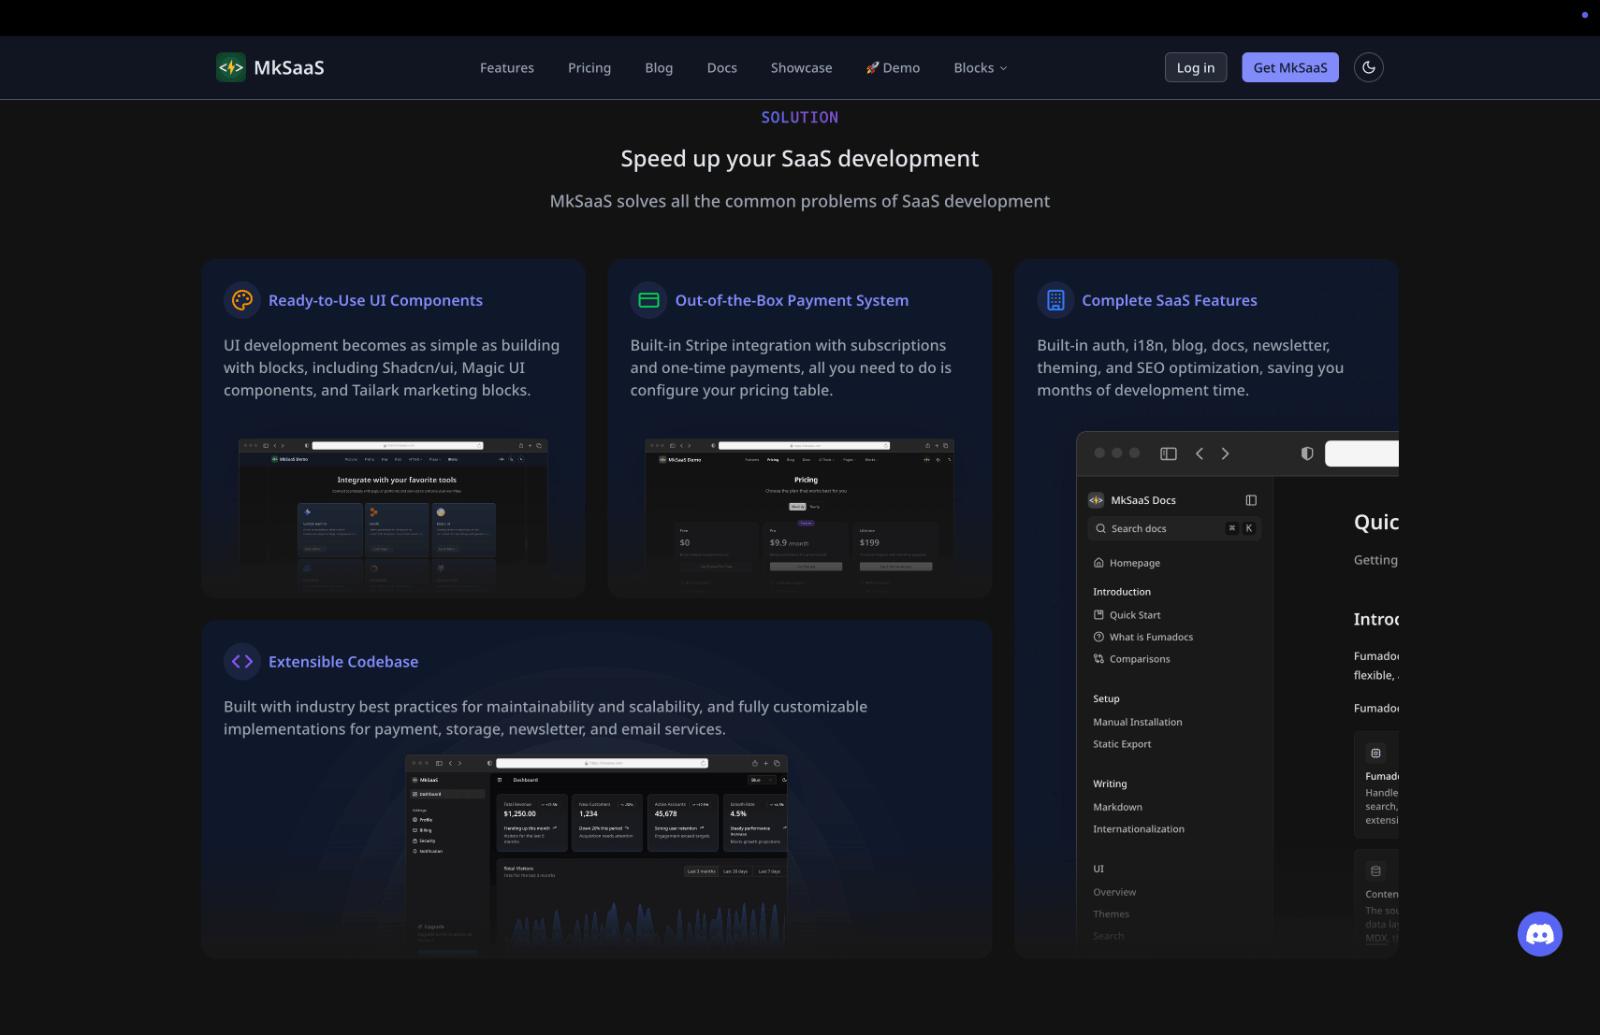Viewport: 1600px width, 1035px height.
Task: Open the Features nav item
Action: [507, 68]
